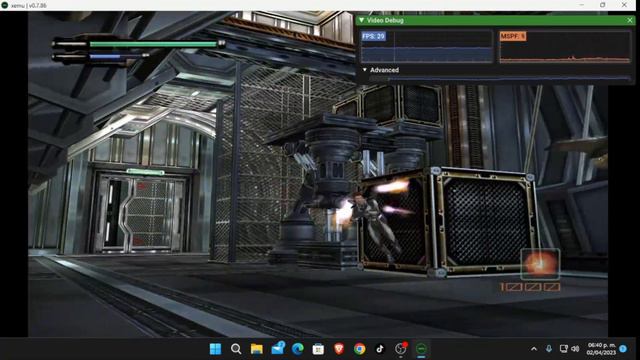The height and width of the screenshot is (360, 640).
Task: Open the Windows Start menu
Action: [215, 349]
